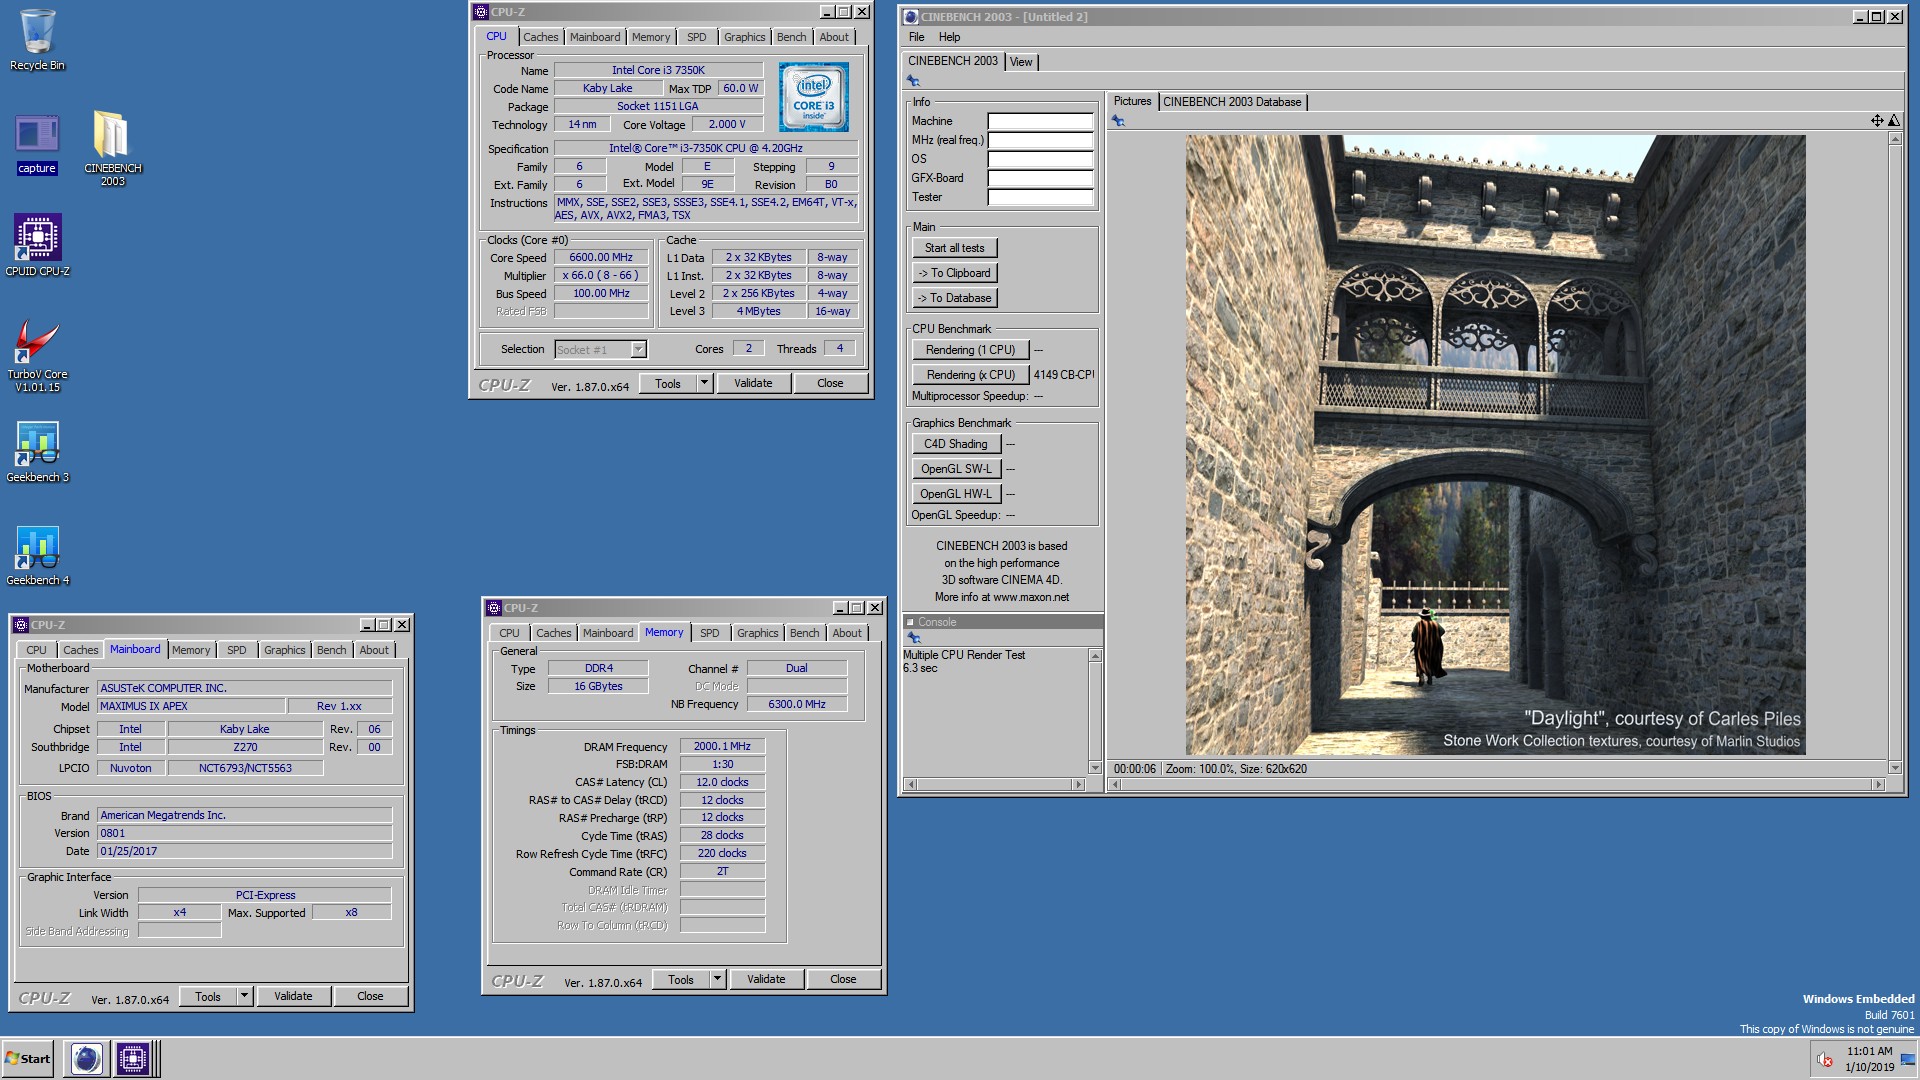Click the Show desktop tray icon
The image size is (1920, 1080).
point(1907,1060)
